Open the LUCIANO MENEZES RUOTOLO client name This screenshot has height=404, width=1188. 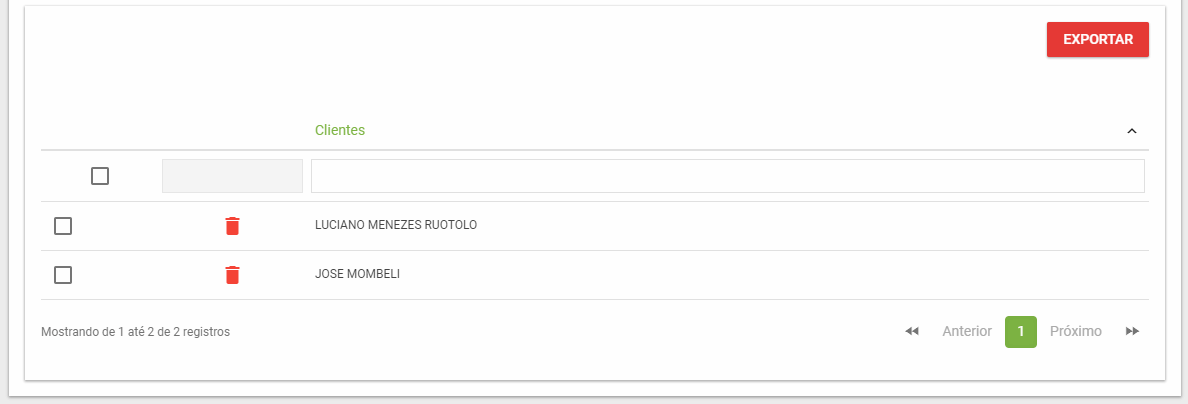pyautogui.click(x=395, y=225)
